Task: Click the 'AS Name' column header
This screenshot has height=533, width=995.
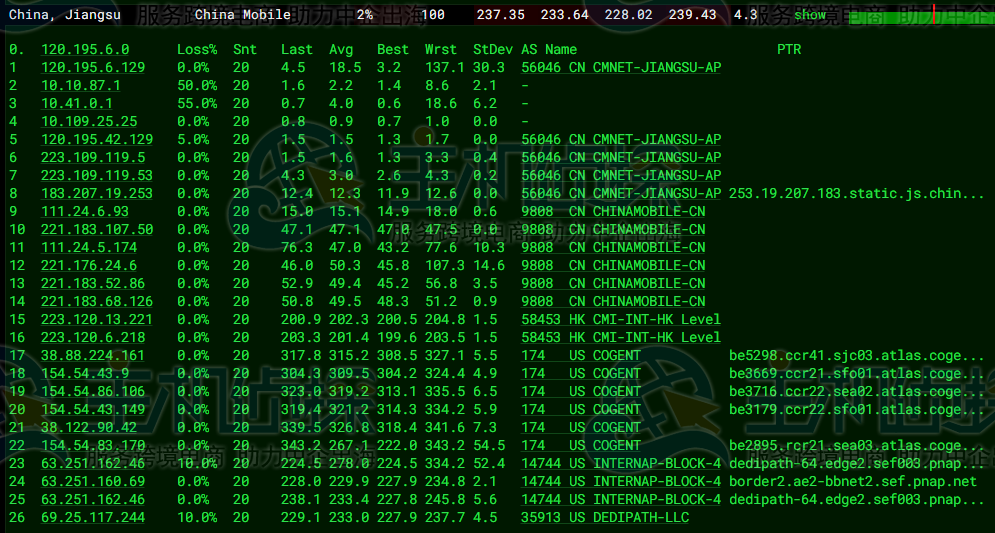Action: click(x=550, y=49)
